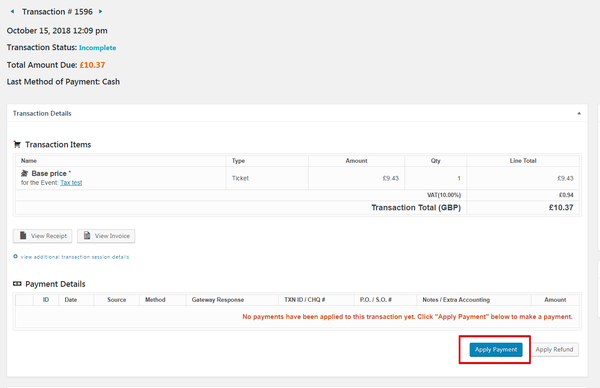Click the £10.37 total amount due

[x=92, y=65]
